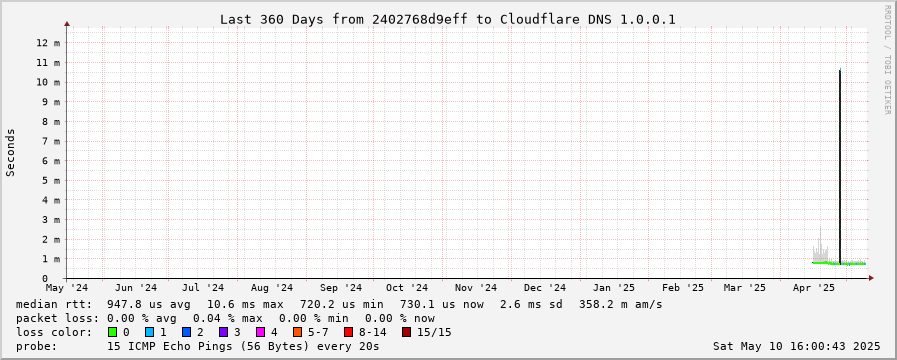Screen dimensions: 897x360
Task: Click the purple loss color 3 swatch
Action: click(223, 332)
